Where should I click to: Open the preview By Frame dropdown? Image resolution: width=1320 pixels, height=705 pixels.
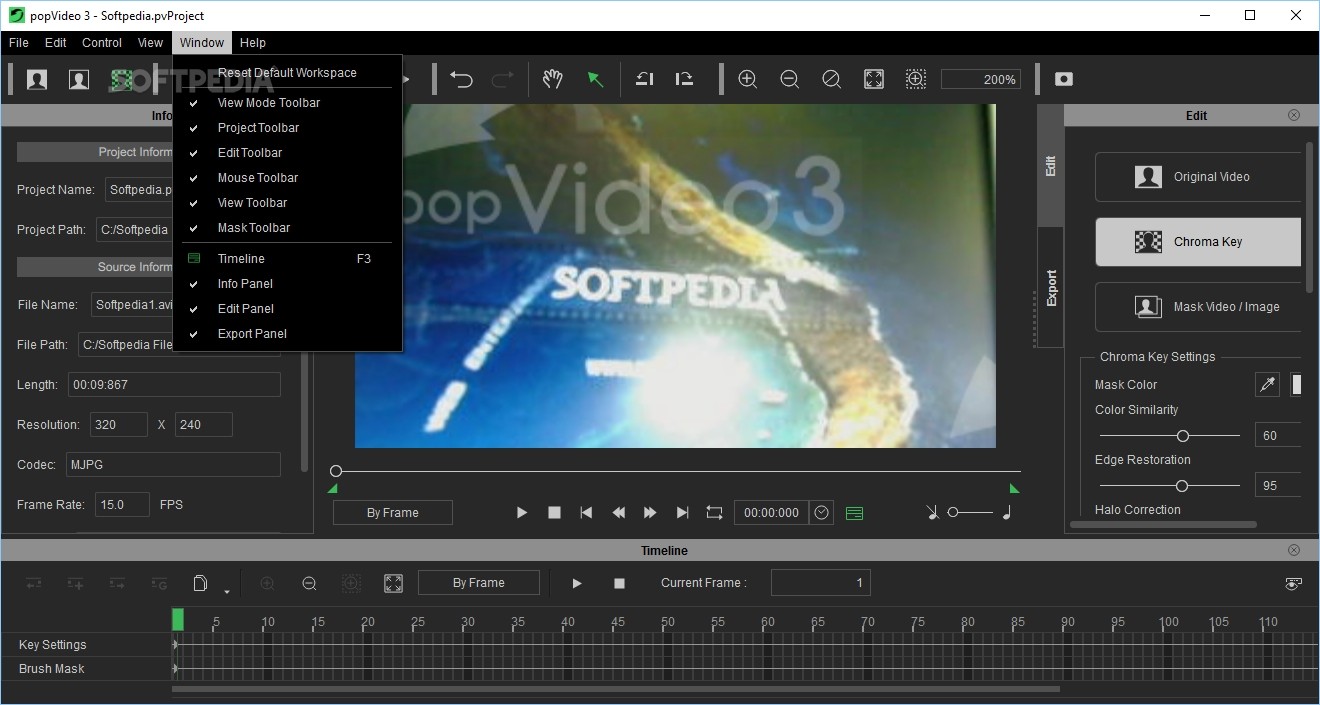point(393,513)
